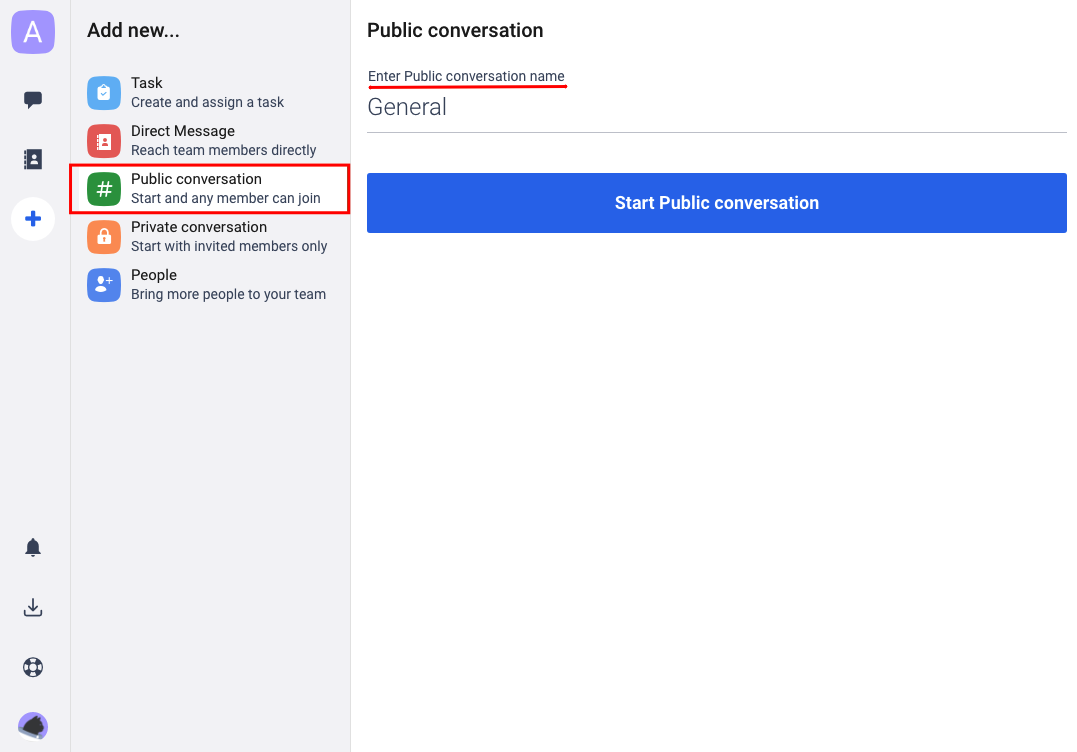Select the Task title in the menu
1077x752 pixels.
[x=147, y=83]
